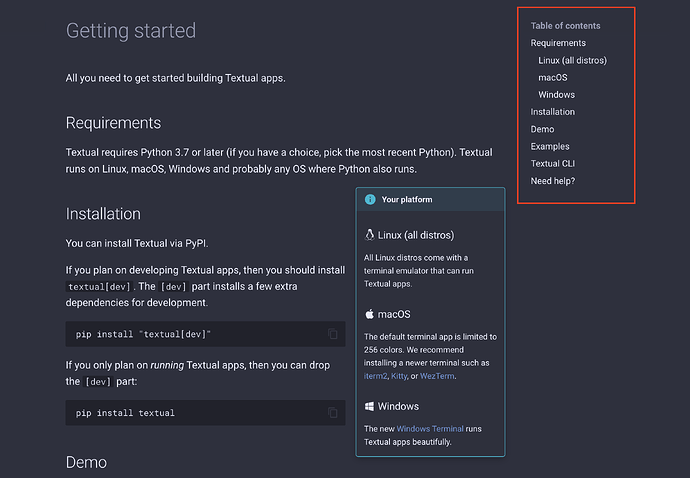
Task: Click the Table of contents title
Action: 565,26
